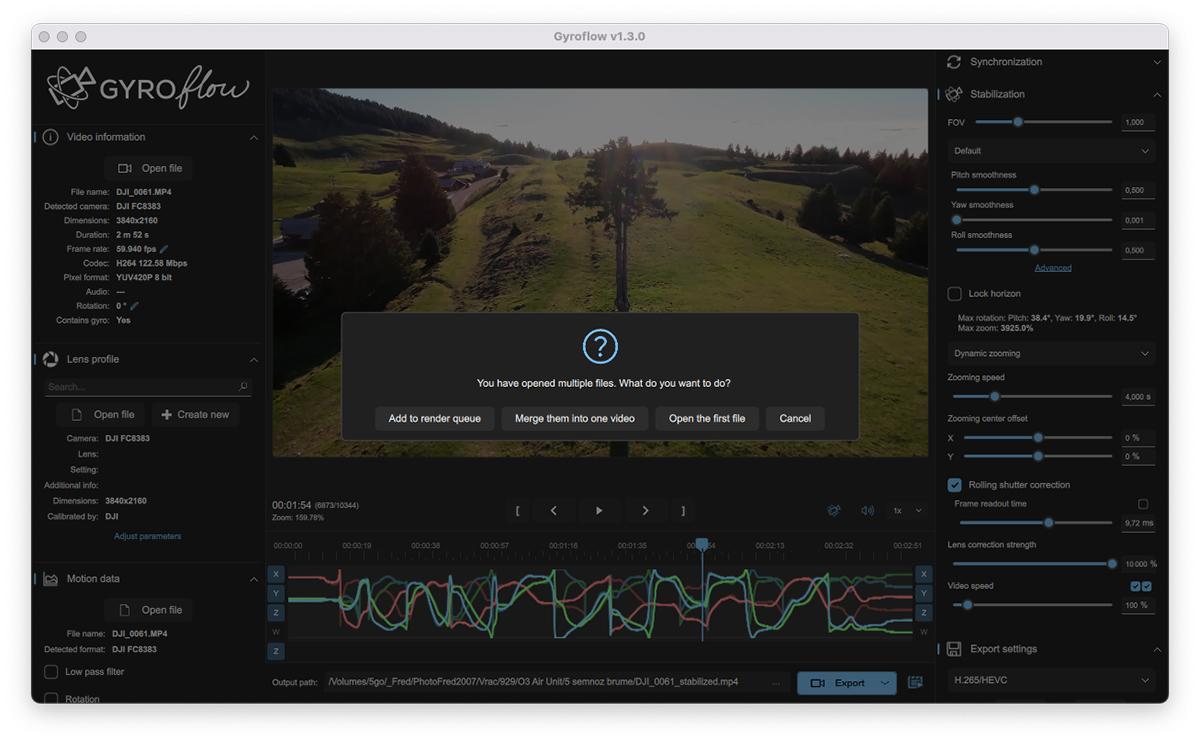1200x742 pixels.
Task: Click the Video information section icon
Action: (x=50, y=137)
